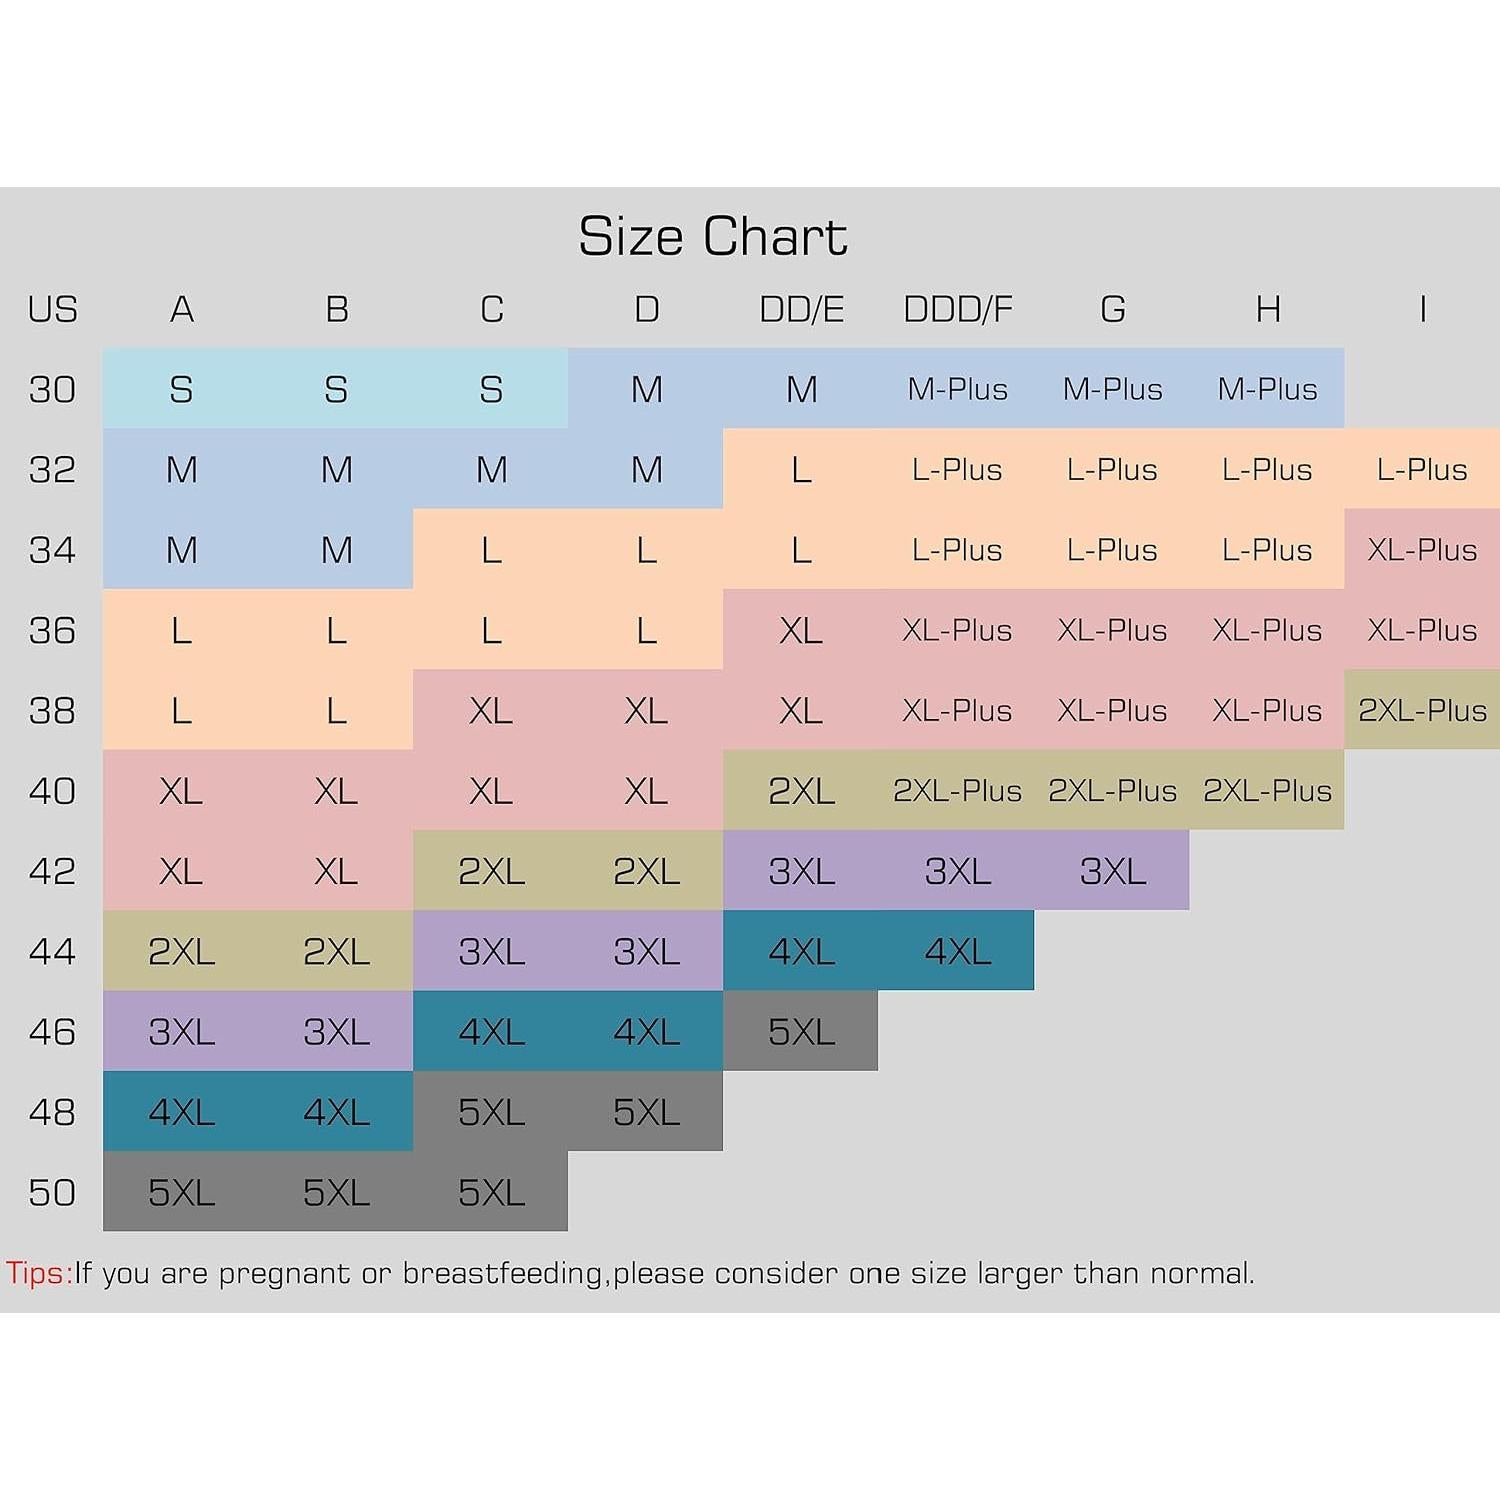Select the 5XL cell under column C in row 50
This screenshot has width=1500, height=1500.
pyautogui.click(x=491, y=1192)
